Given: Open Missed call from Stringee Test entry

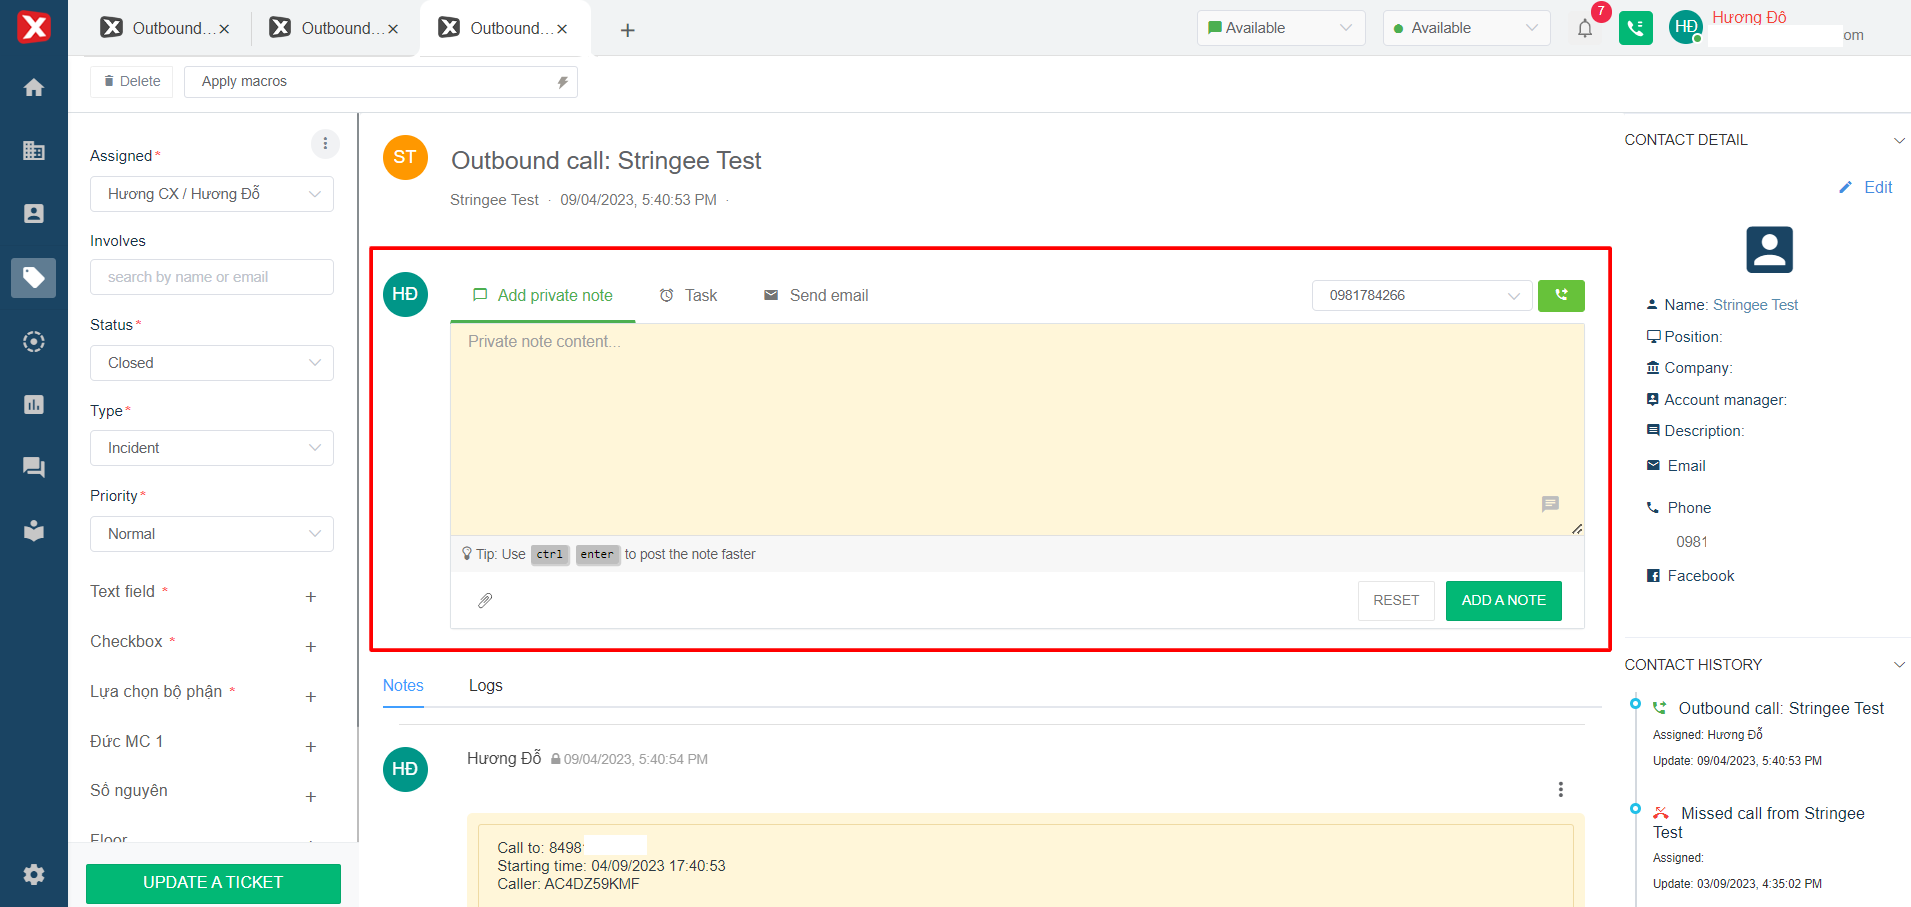Looking at the screenshot, I should (1759, 823).
